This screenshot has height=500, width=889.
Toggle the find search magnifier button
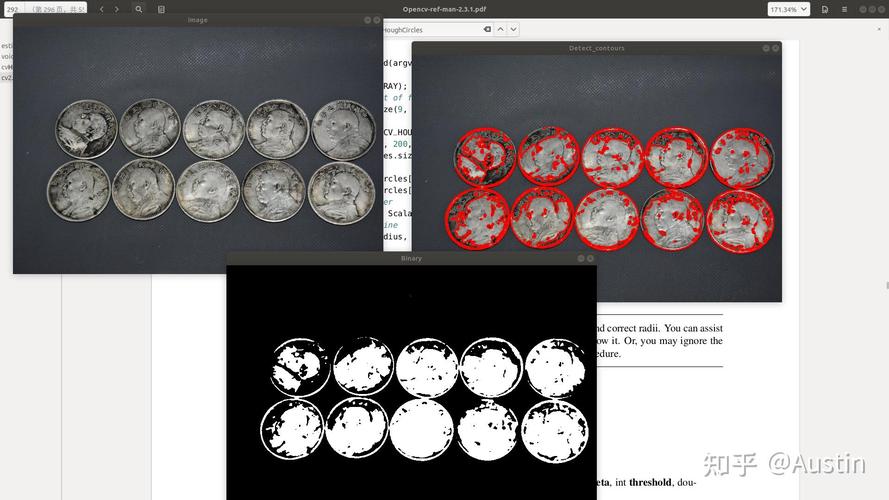click(x=139, y=9)
